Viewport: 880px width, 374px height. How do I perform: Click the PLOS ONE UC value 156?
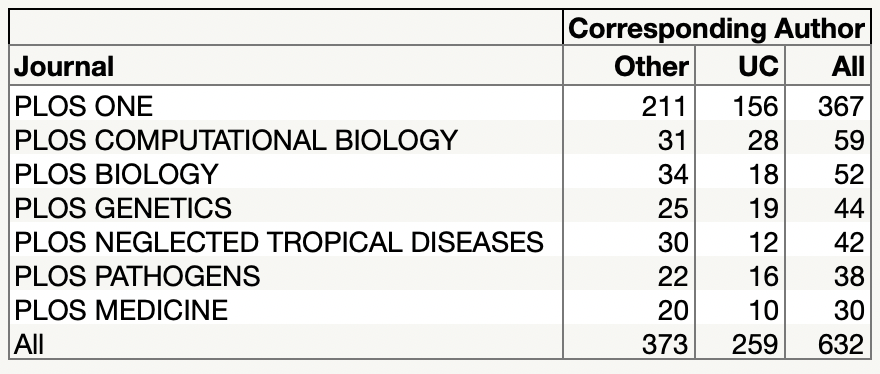tap(755, 107)
